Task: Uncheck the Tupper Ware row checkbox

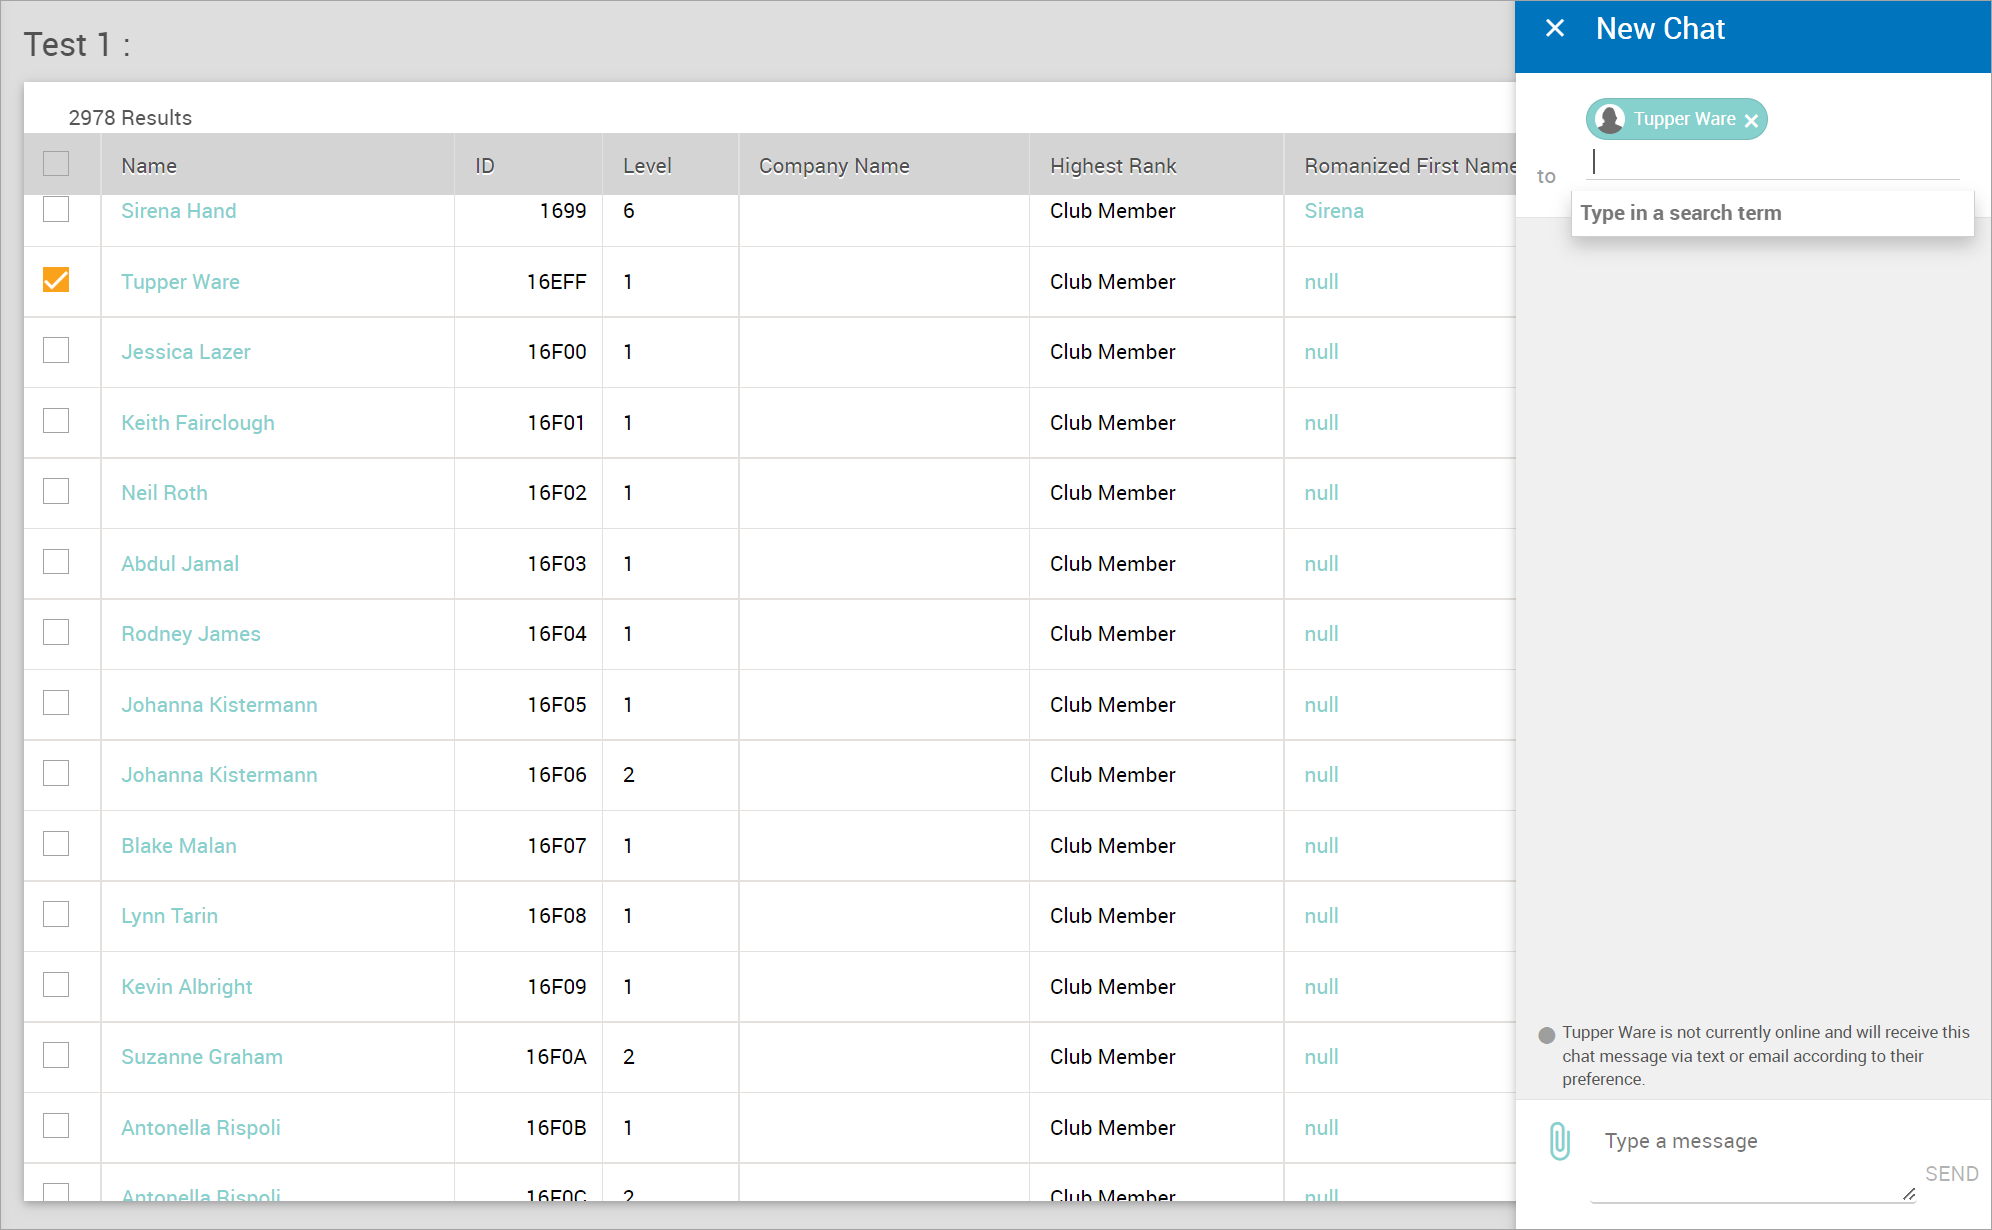Action: click(x=56, y=280)
